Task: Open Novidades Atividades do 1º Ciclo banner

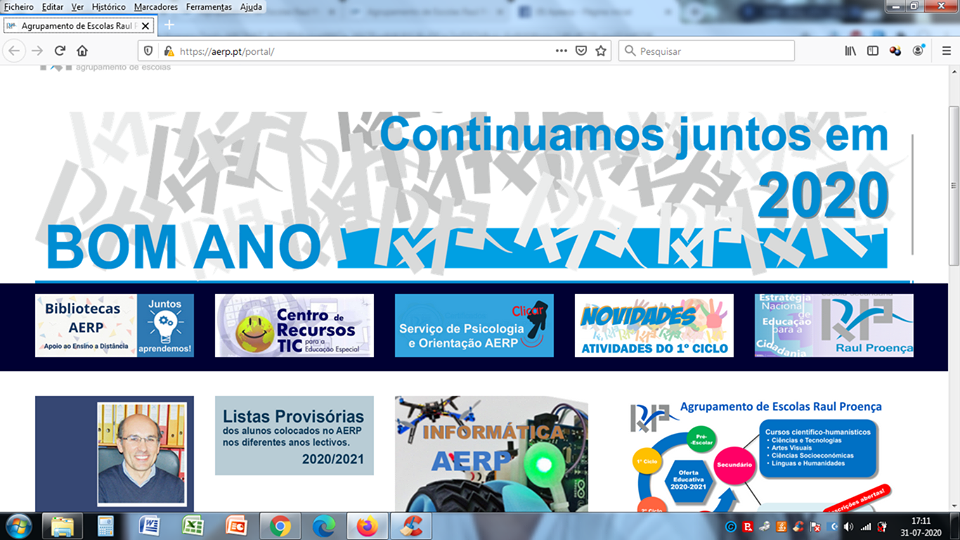Action: 654,326
